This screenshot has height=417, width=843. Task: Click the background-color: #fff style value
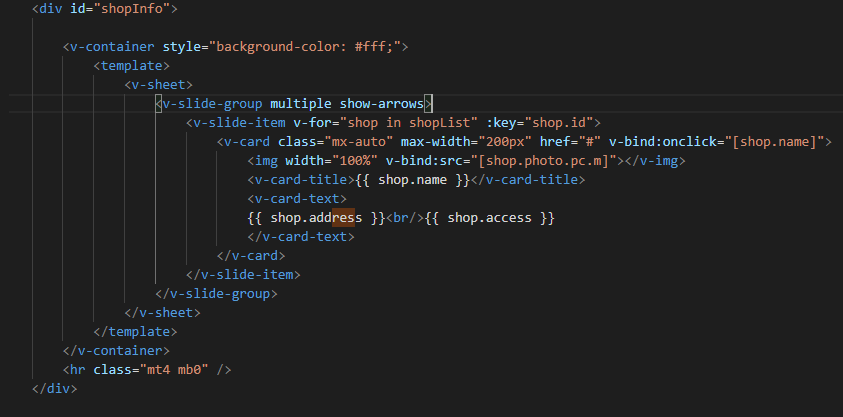click(x=298, y=47)
